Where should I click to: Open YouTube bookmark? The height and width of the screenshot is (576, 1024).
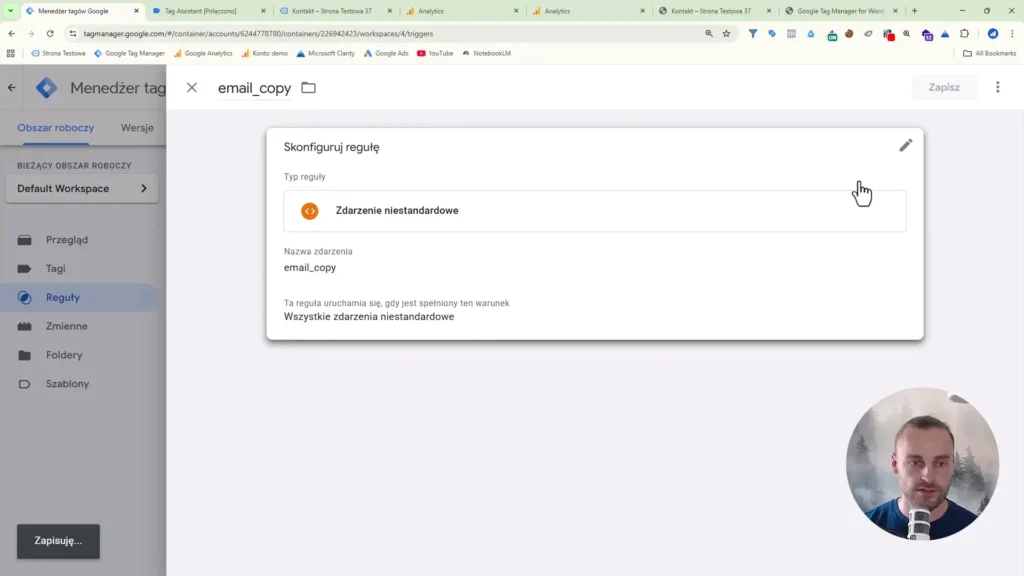pos(435,54)
